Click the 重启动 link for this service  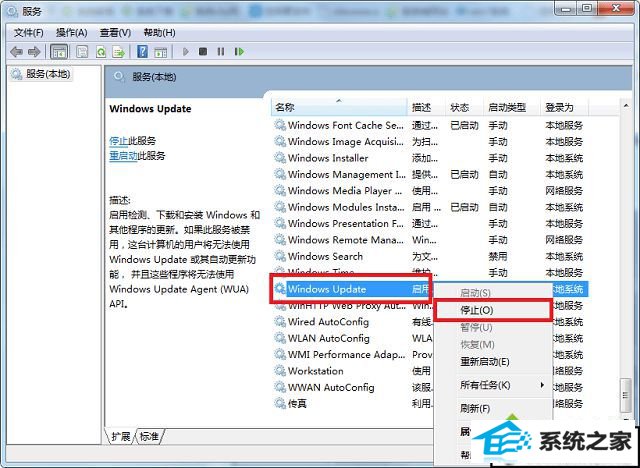tap(123, 156)
